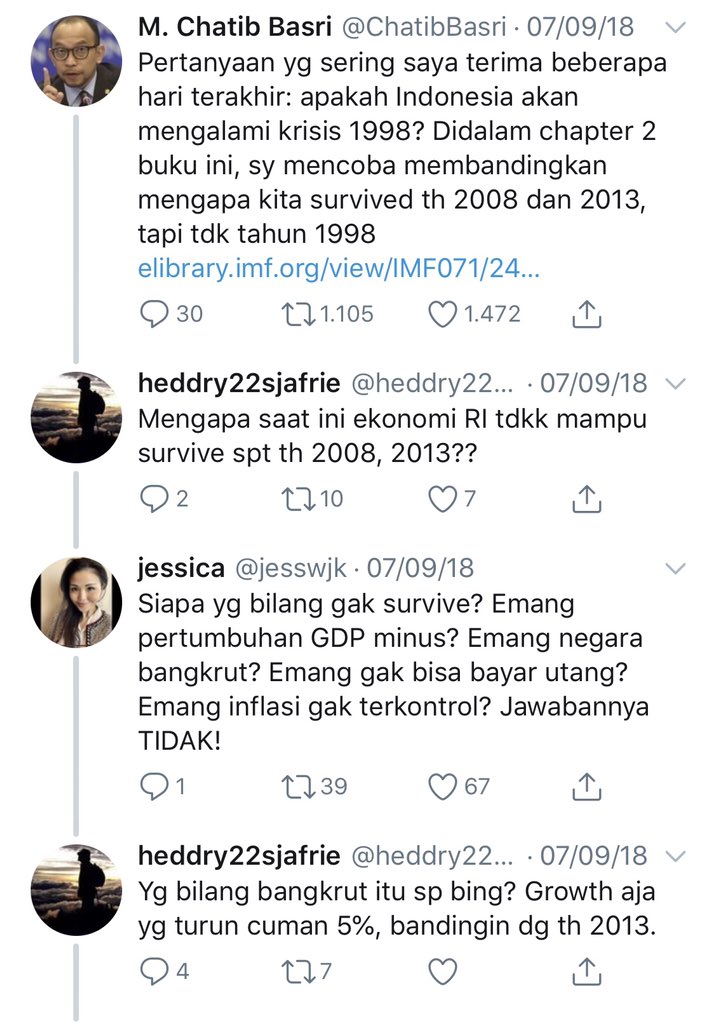The width and height of the screenshot is (710, 1024).
Task: Reply to last tweet with 4 replies
Action: [155, 972]
